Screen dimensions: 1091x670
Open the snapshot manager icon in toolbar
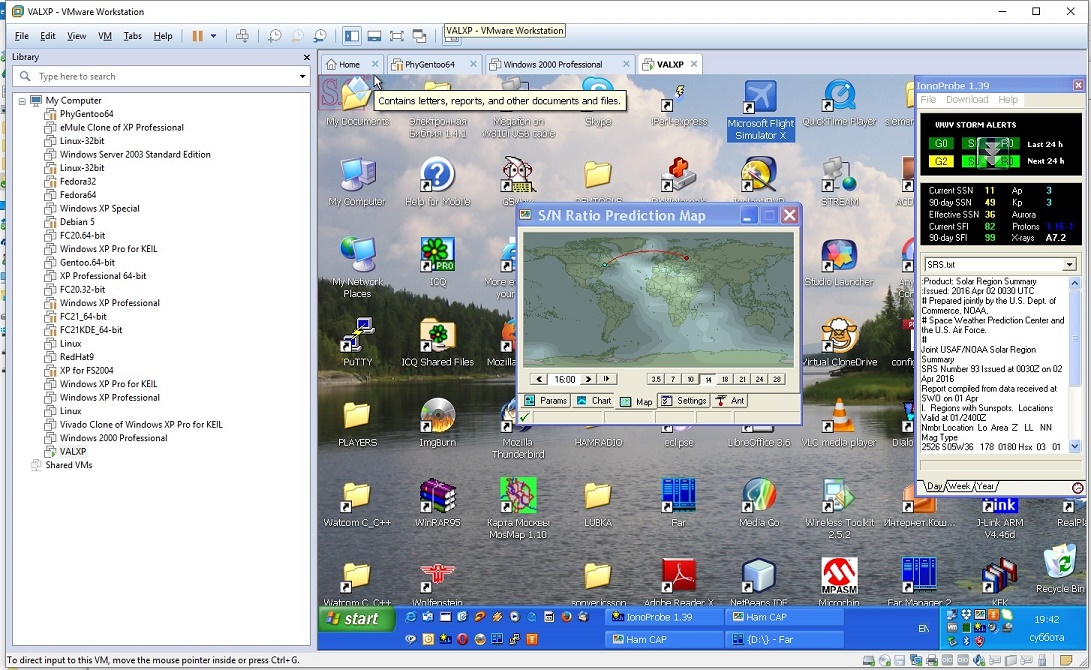(319, 35)
